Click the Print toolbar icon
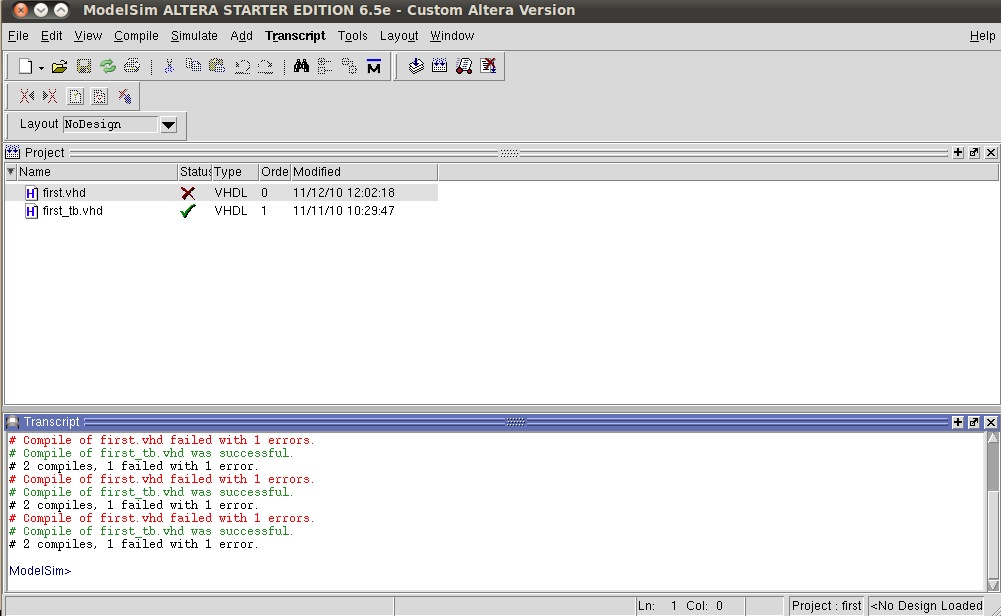Screen dimensions: 1001x616 tap(132, 67)
